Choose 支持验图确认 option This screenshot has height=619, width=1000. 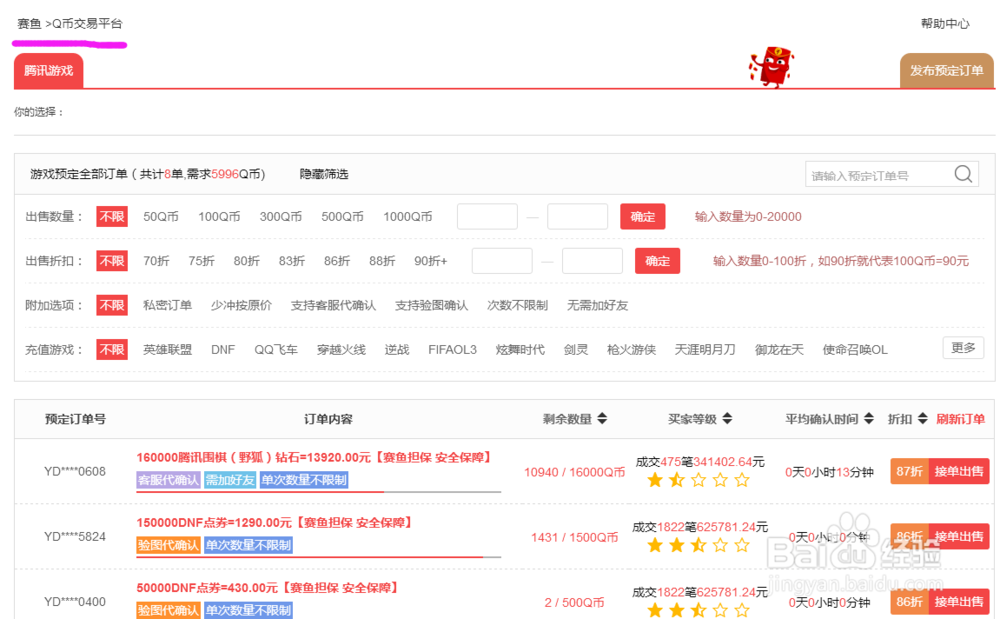click(x=431, y=305)
